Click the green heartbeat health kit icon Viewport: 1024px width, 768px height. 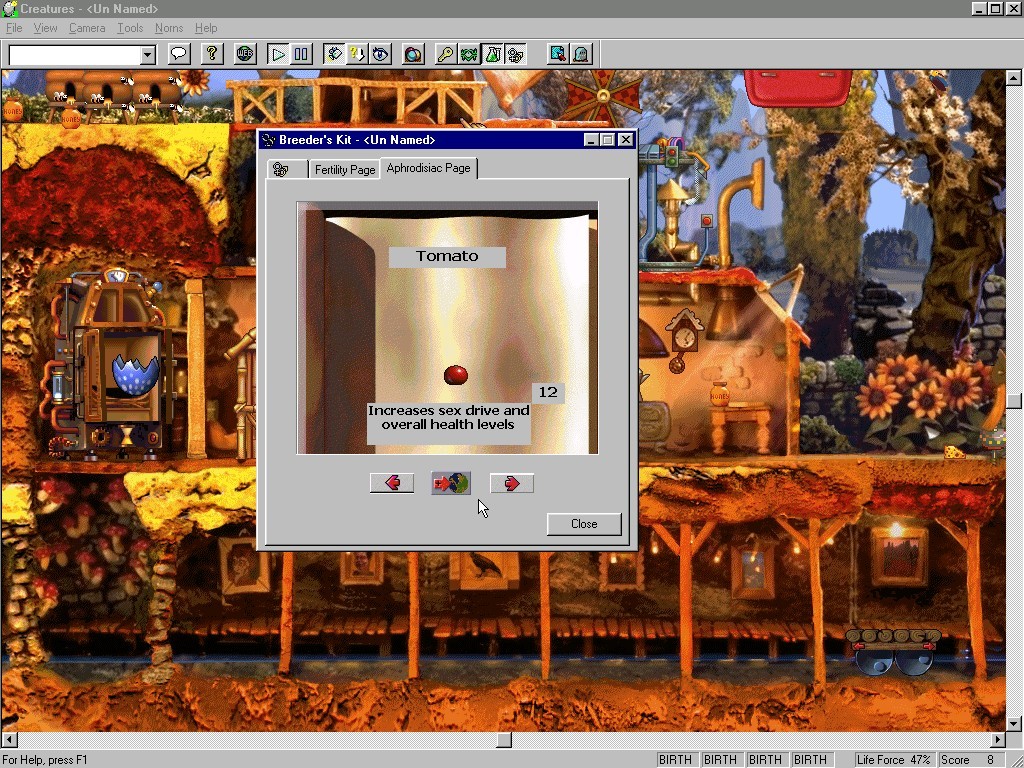[469, 54]
